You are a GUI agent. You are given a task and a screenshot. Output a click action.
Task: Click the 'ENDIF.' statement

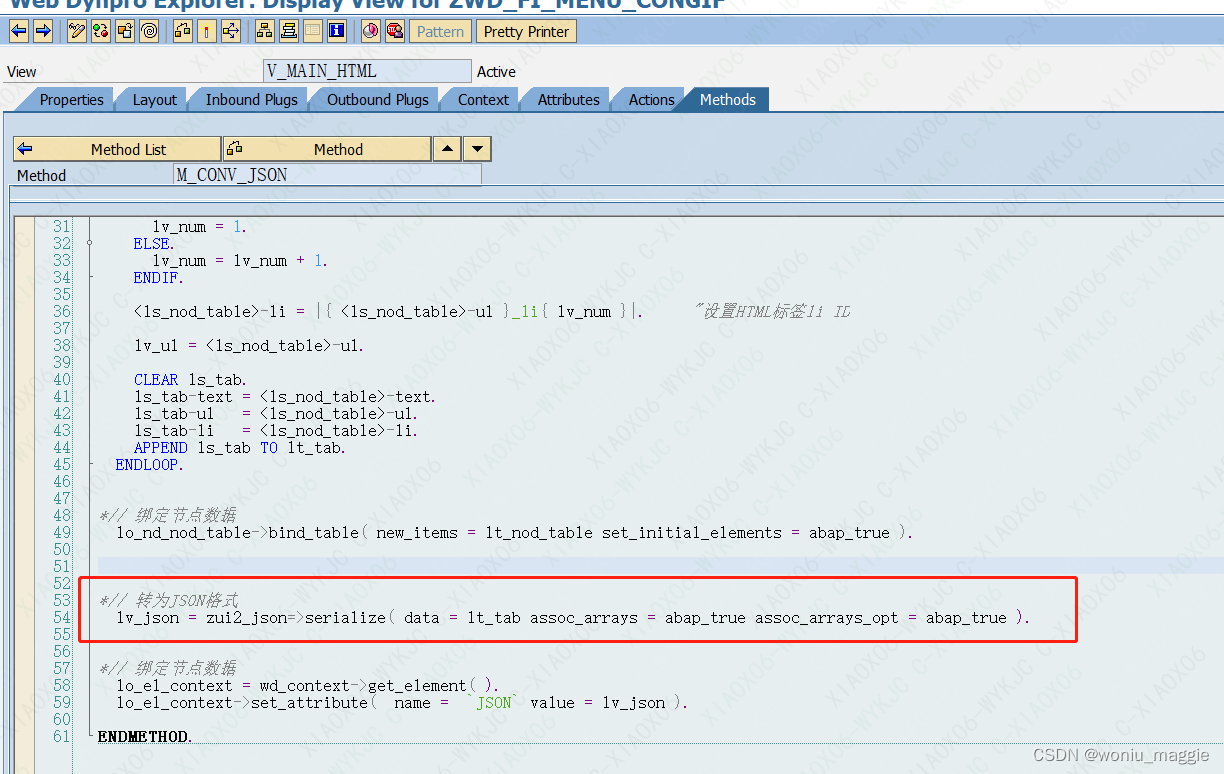tap(159, 278)
